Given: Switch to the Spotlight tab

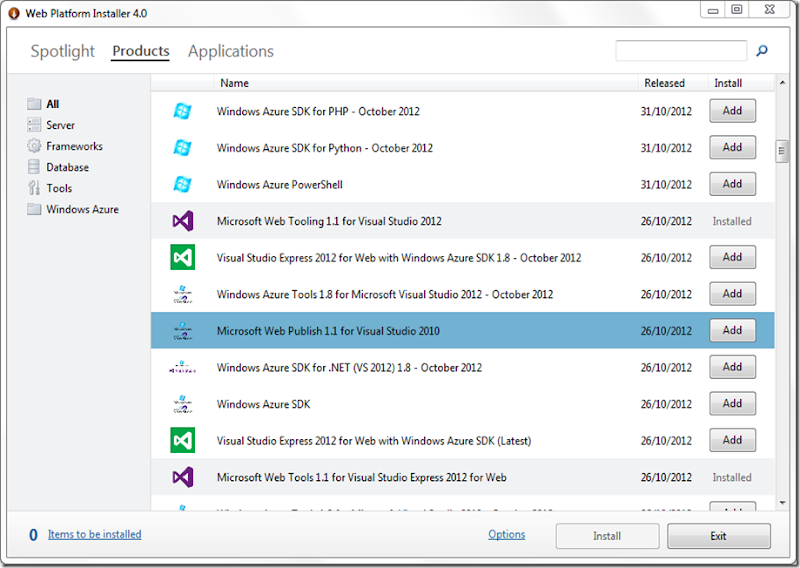Looking at the screenshot, I should click(x=63, y=51).
